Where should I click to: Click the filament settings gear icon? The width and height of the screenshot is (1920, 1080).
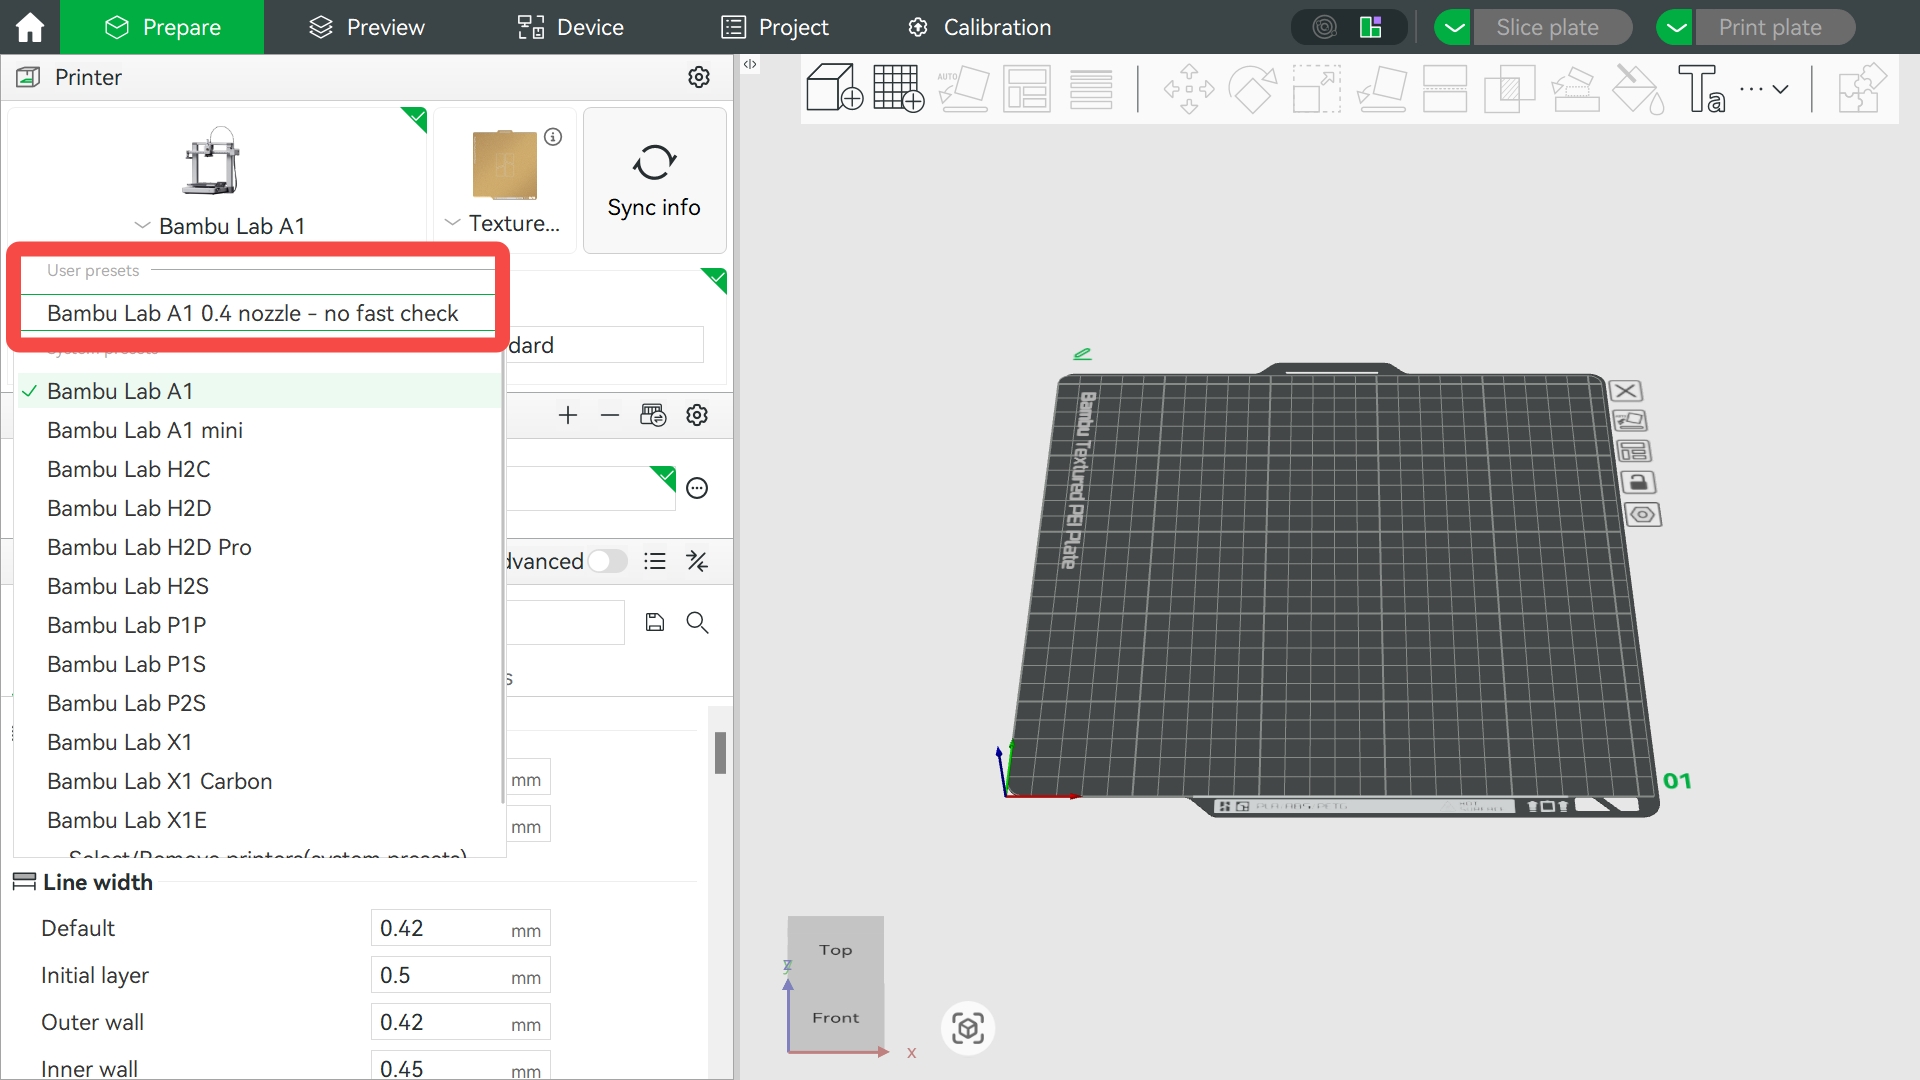[697, 415]
